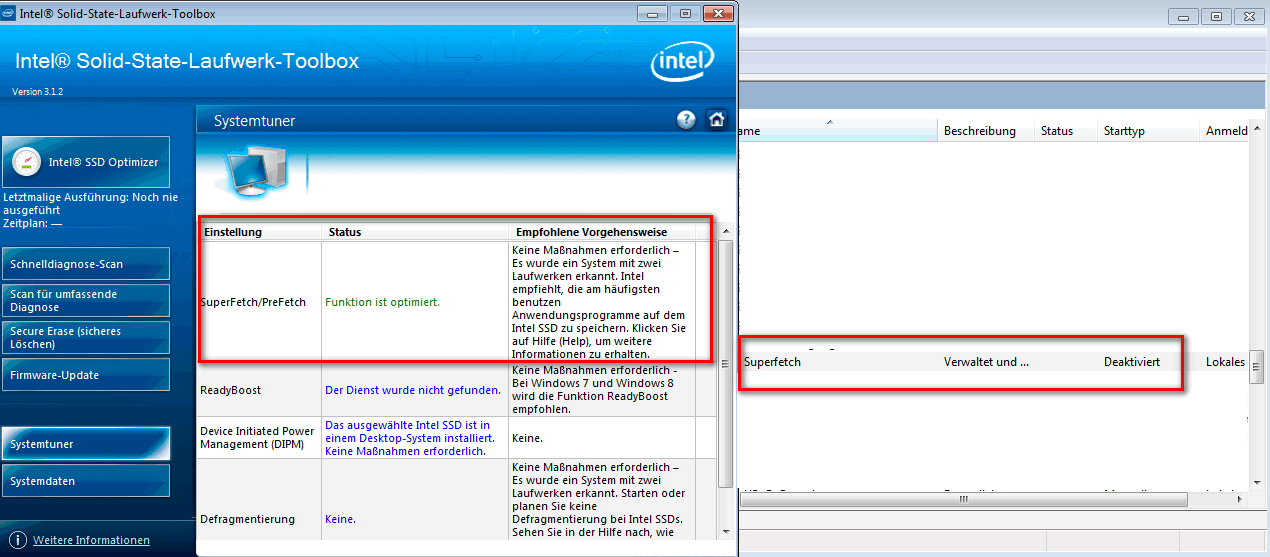Maximize the Services window

pos(1216,16)
